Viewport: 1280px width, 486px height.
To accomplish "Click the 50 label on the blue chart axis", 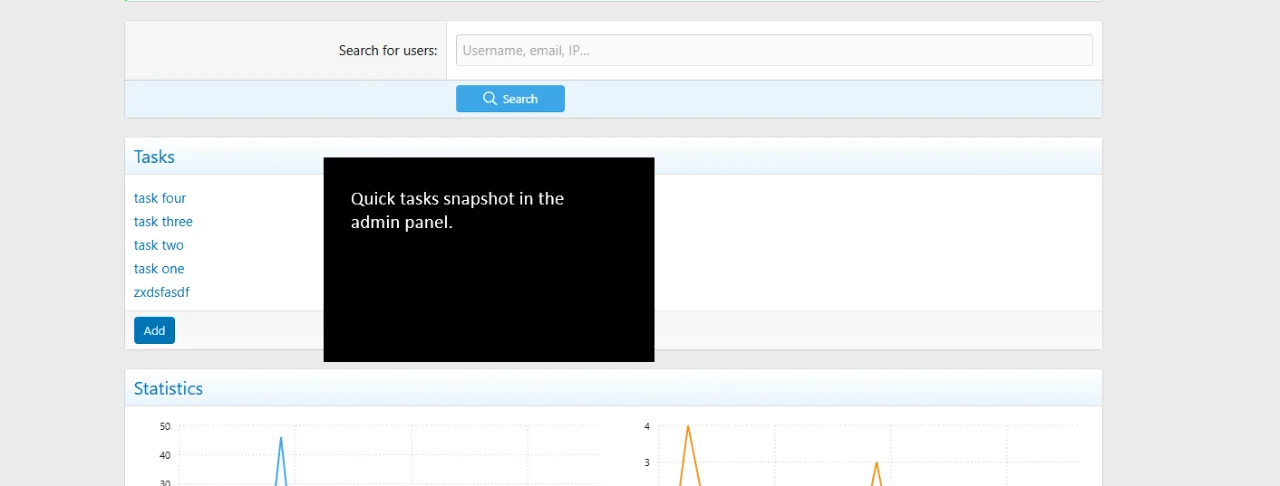I will [x=165, y=426].
